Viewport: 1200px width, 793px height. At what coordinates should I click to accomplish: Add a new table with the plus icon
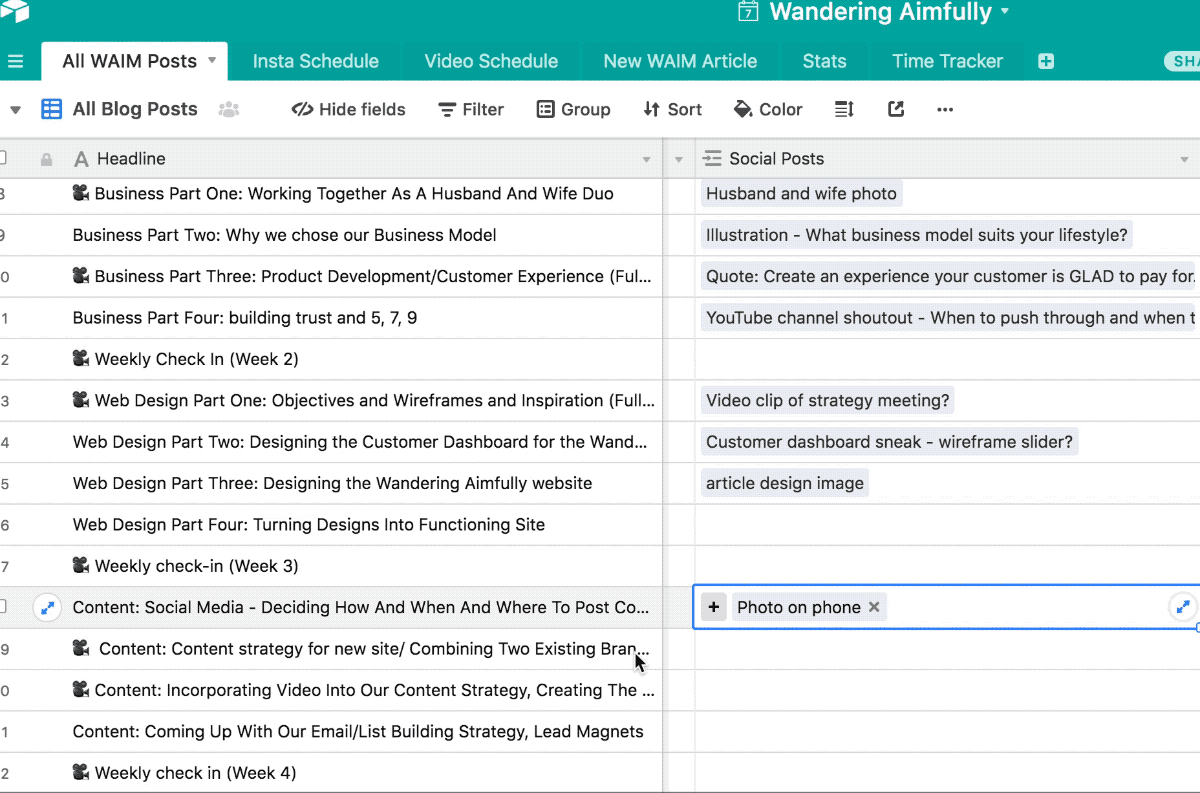tap(1046, 61)
